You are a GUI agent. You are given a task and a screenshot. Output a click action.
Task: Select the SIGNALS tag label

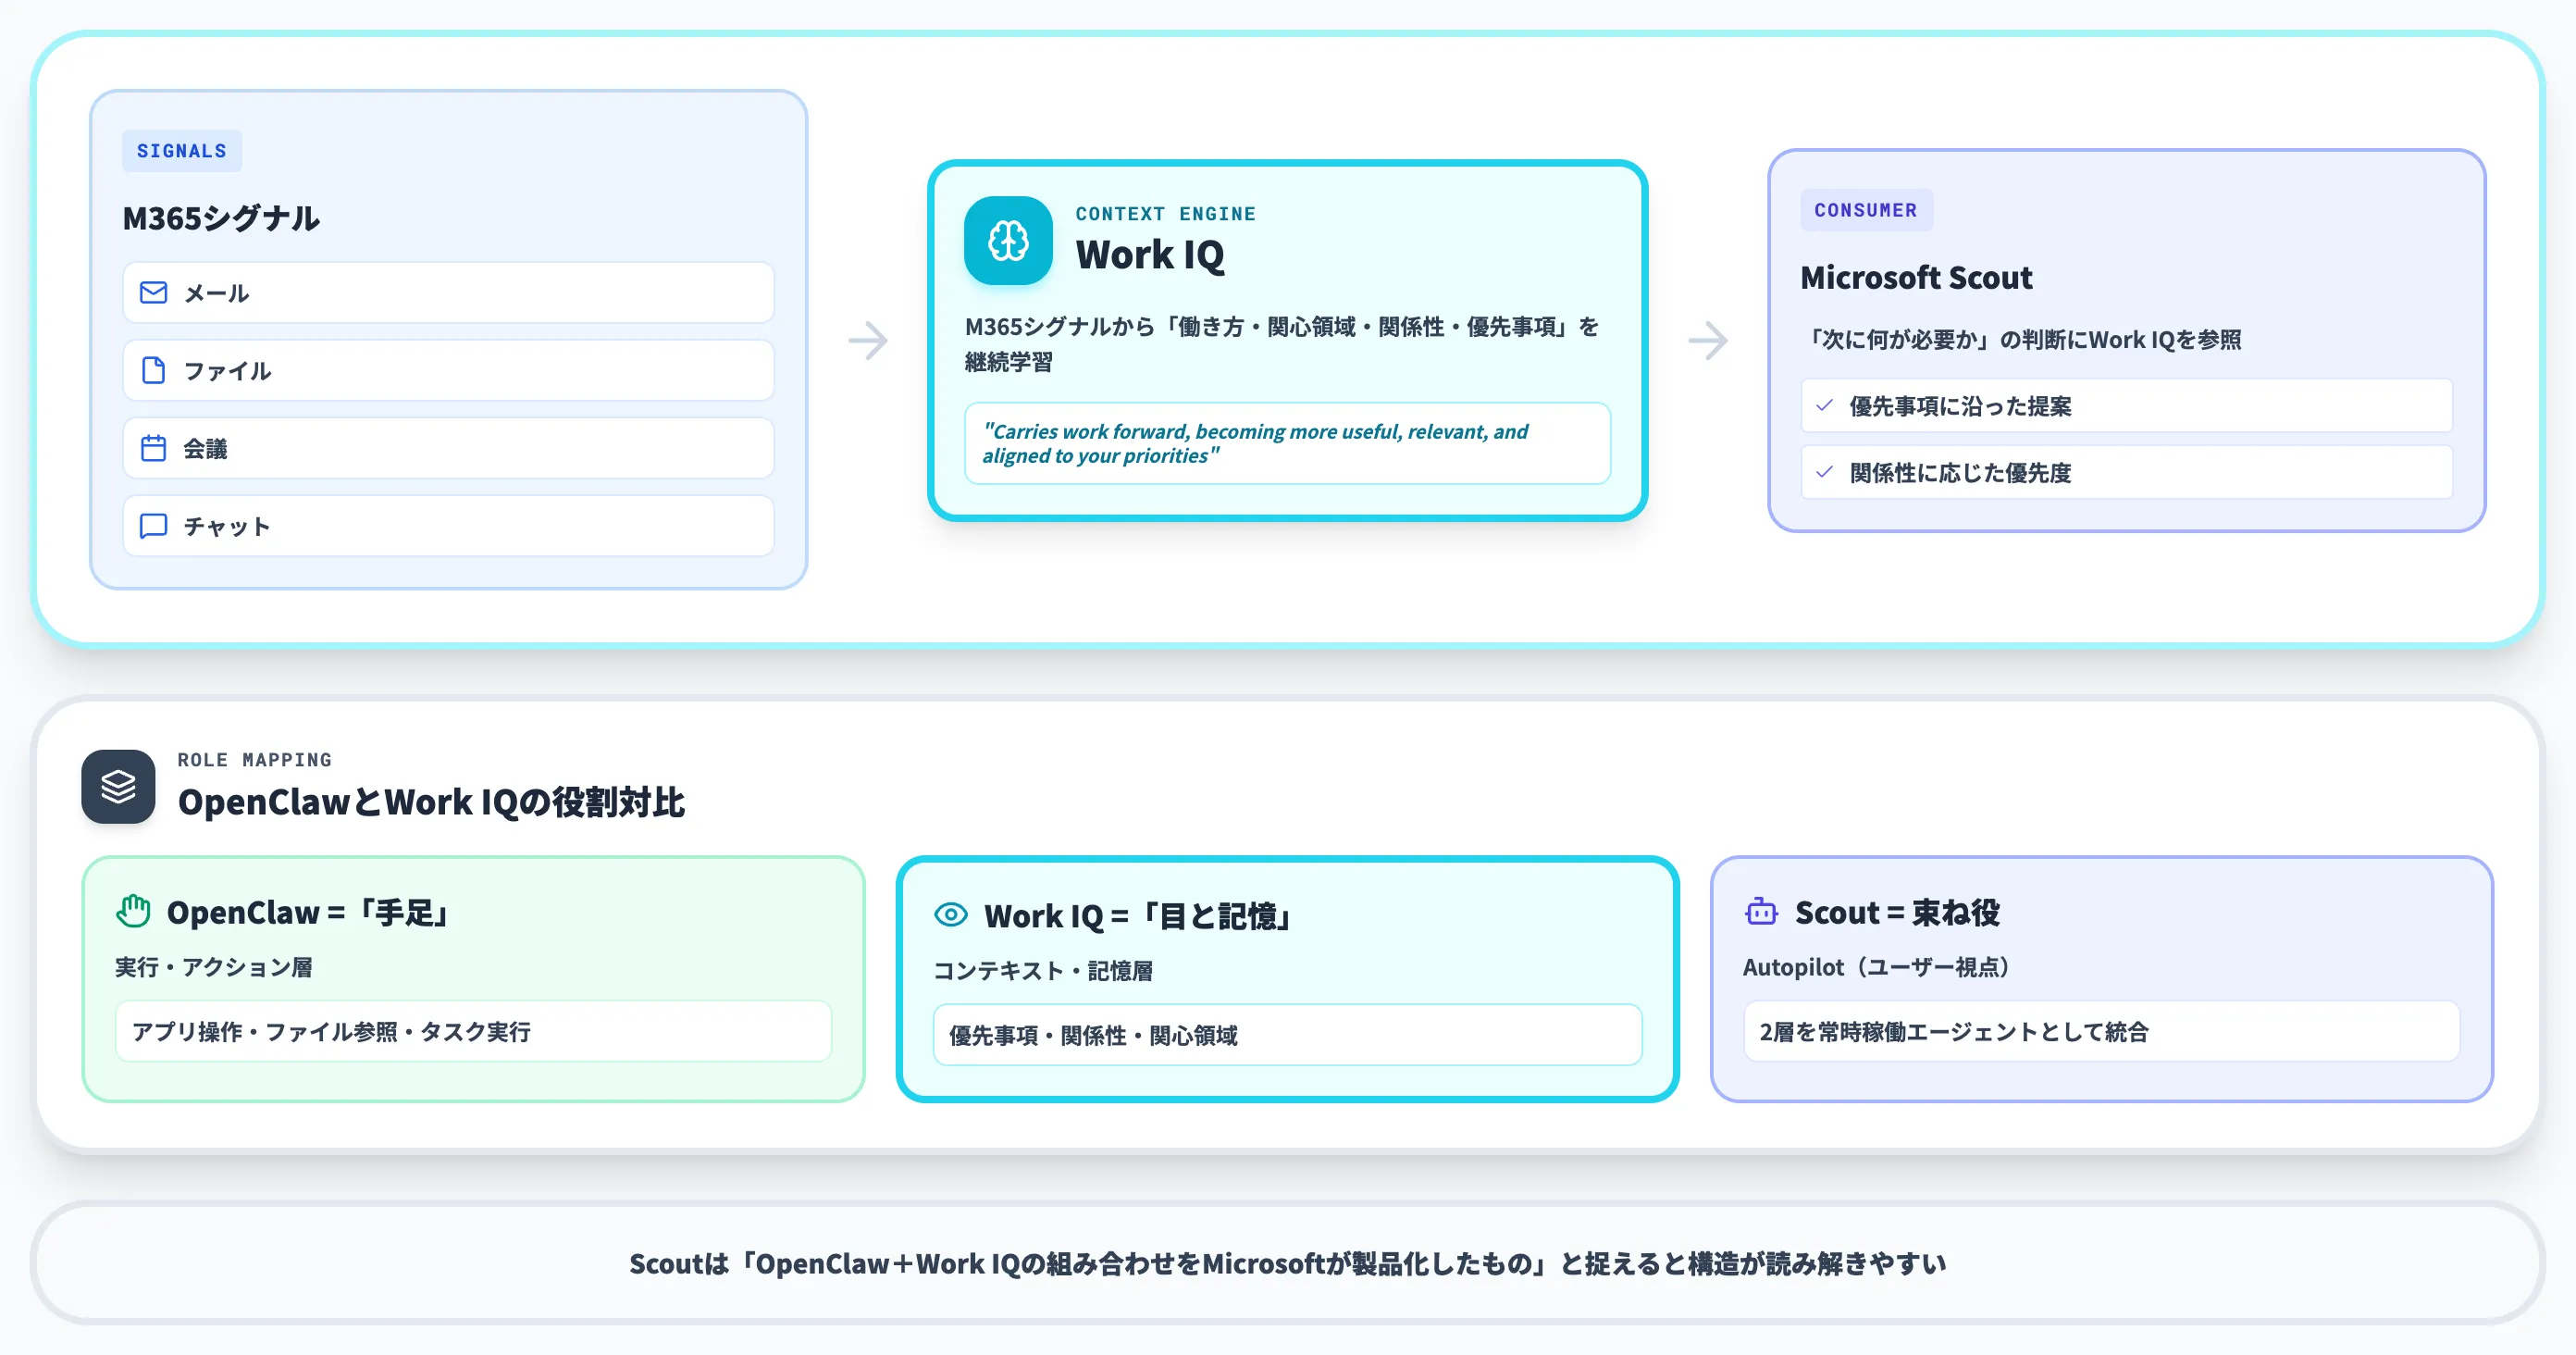[x=182, y=151]
